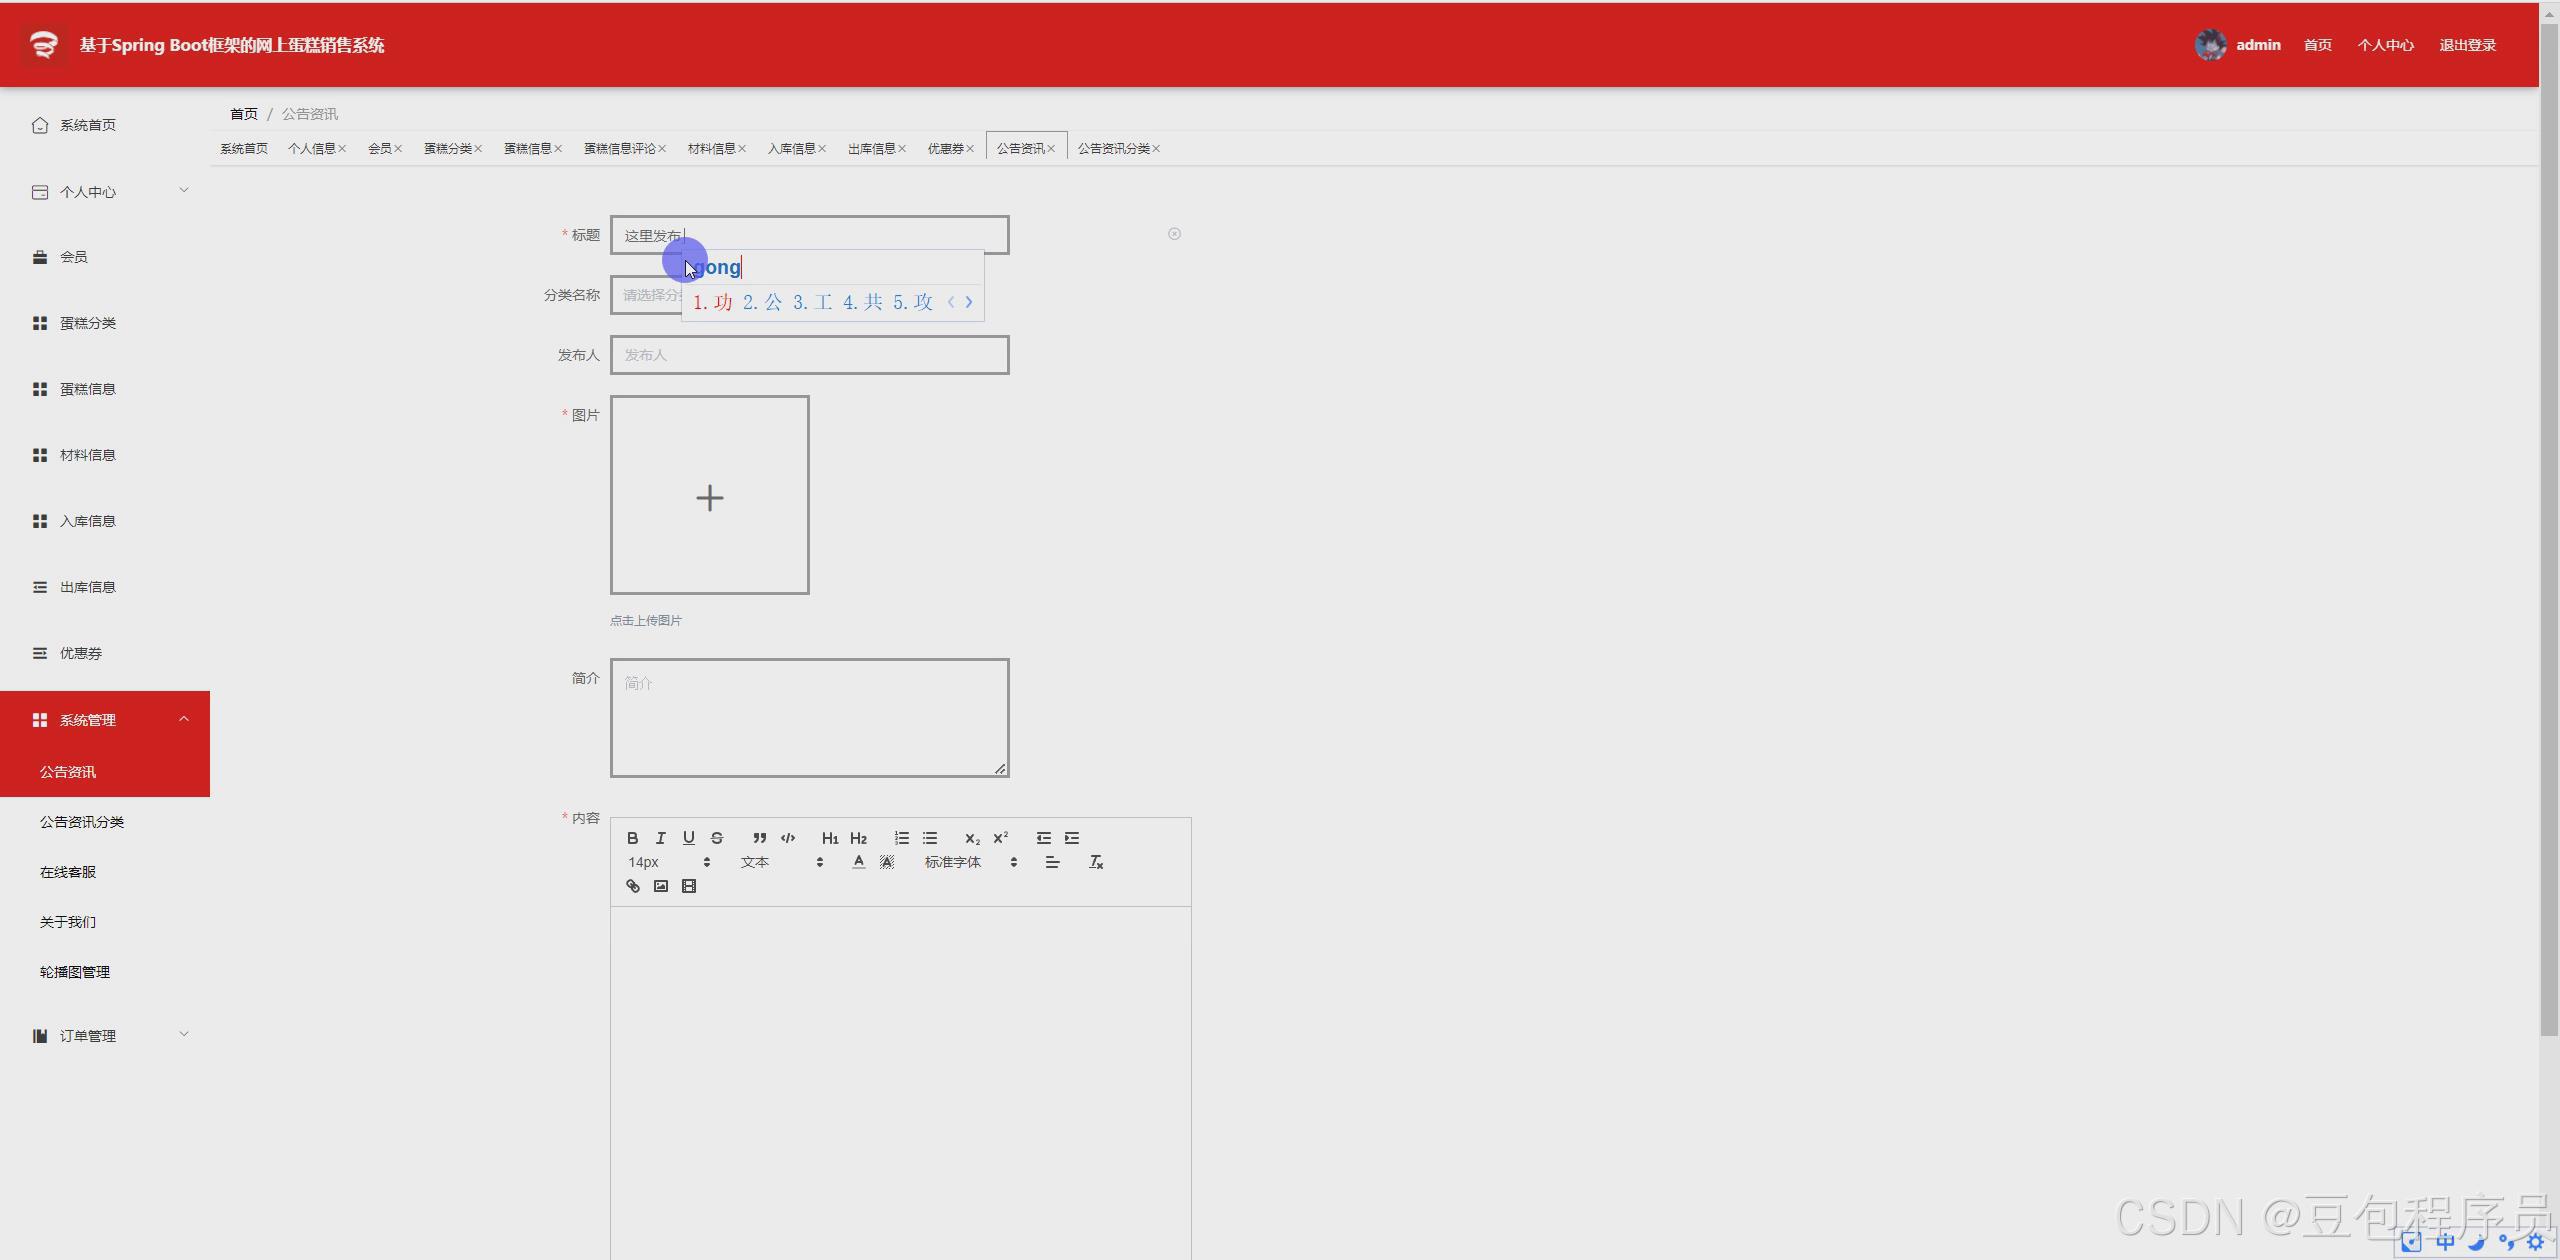Image resolution: width=2560 pixels, height=1260 pixels.
Task: Toggle italic formatting in content editor
Action: coord(660,838)
